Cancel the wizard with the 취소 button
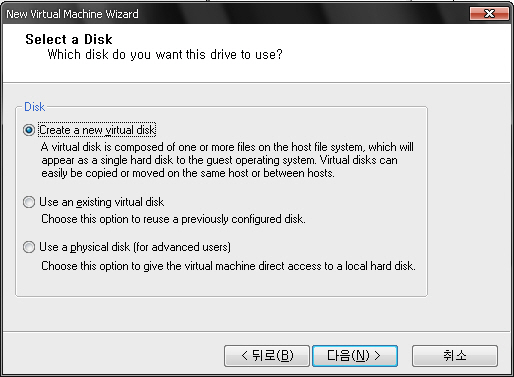Image resolution: width=514 pixels, height=377 pixels. click(455, 356)
